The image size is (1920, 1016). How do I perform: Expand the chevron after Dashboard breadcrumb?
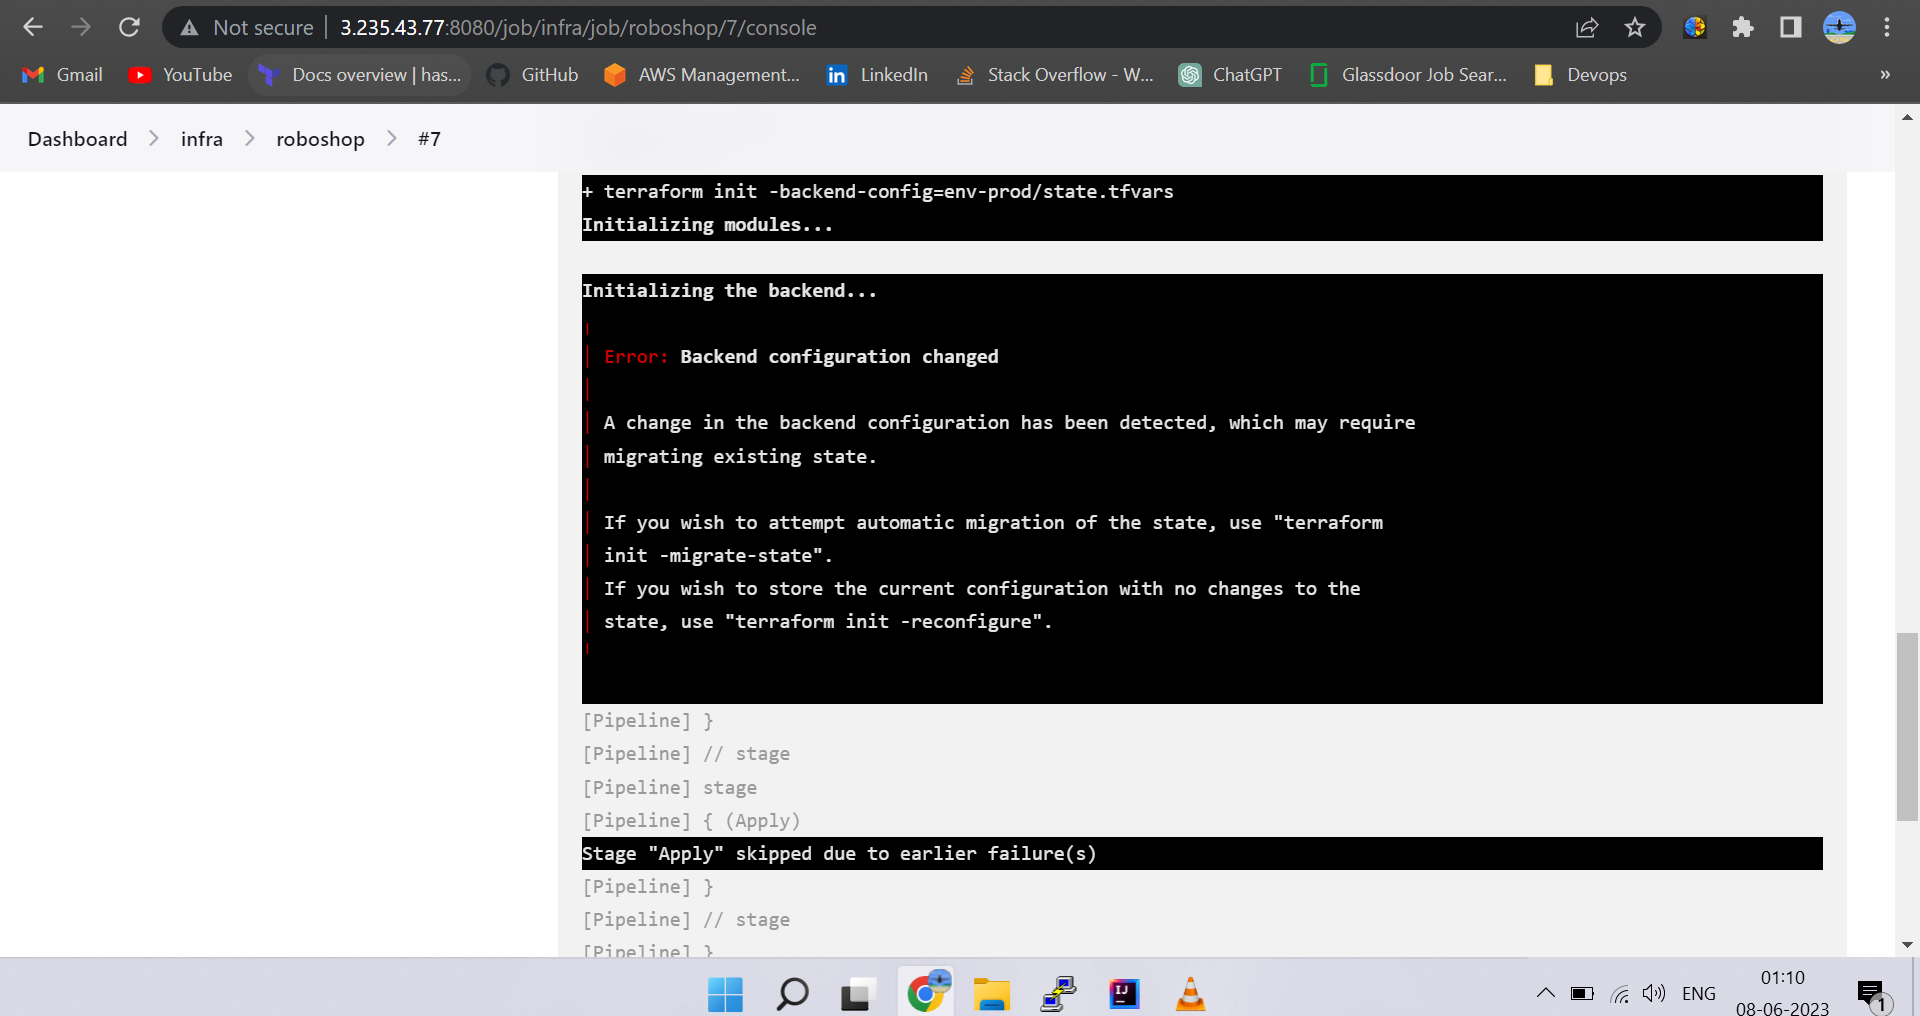coord(154,139)
